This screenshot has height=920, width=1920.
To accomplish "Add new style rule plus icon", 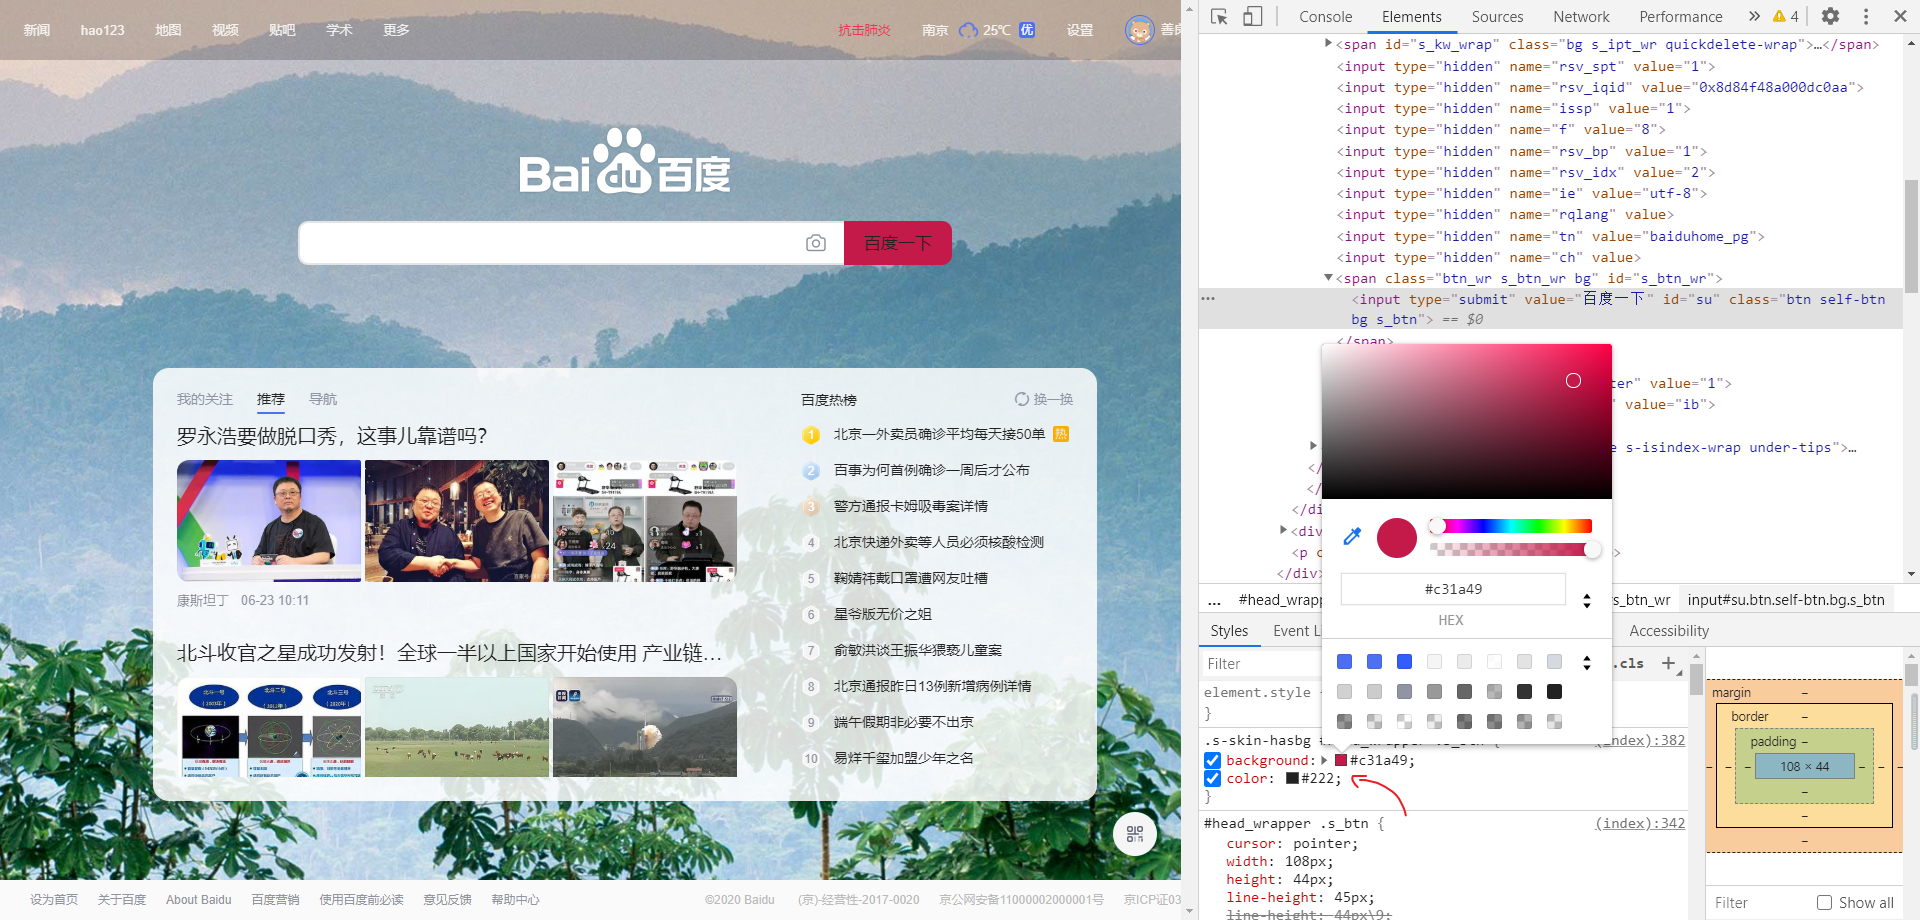I will 1668,663.
